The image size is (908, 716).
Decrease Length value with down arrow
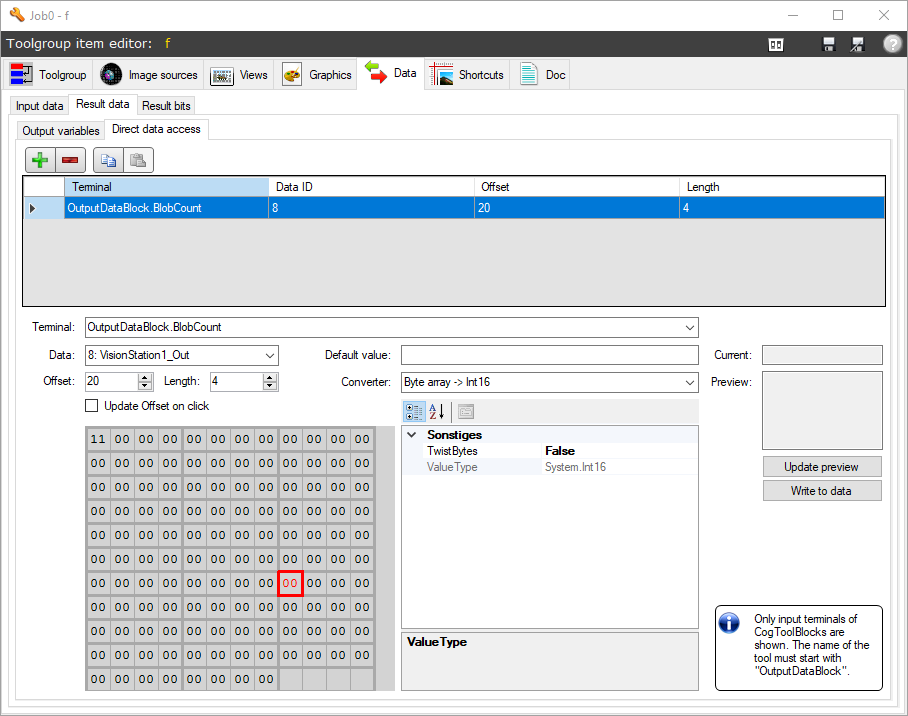[269, 385]
